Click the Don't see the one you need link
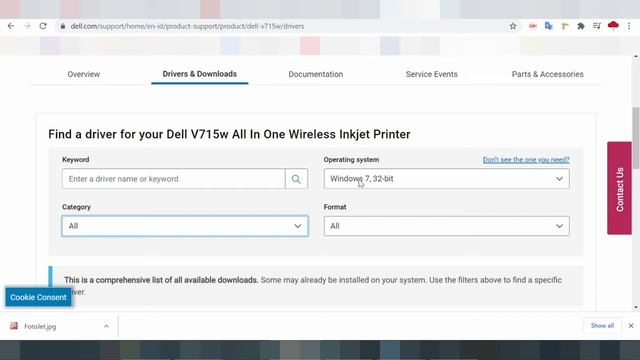640x360 pixels. [526, 160]
